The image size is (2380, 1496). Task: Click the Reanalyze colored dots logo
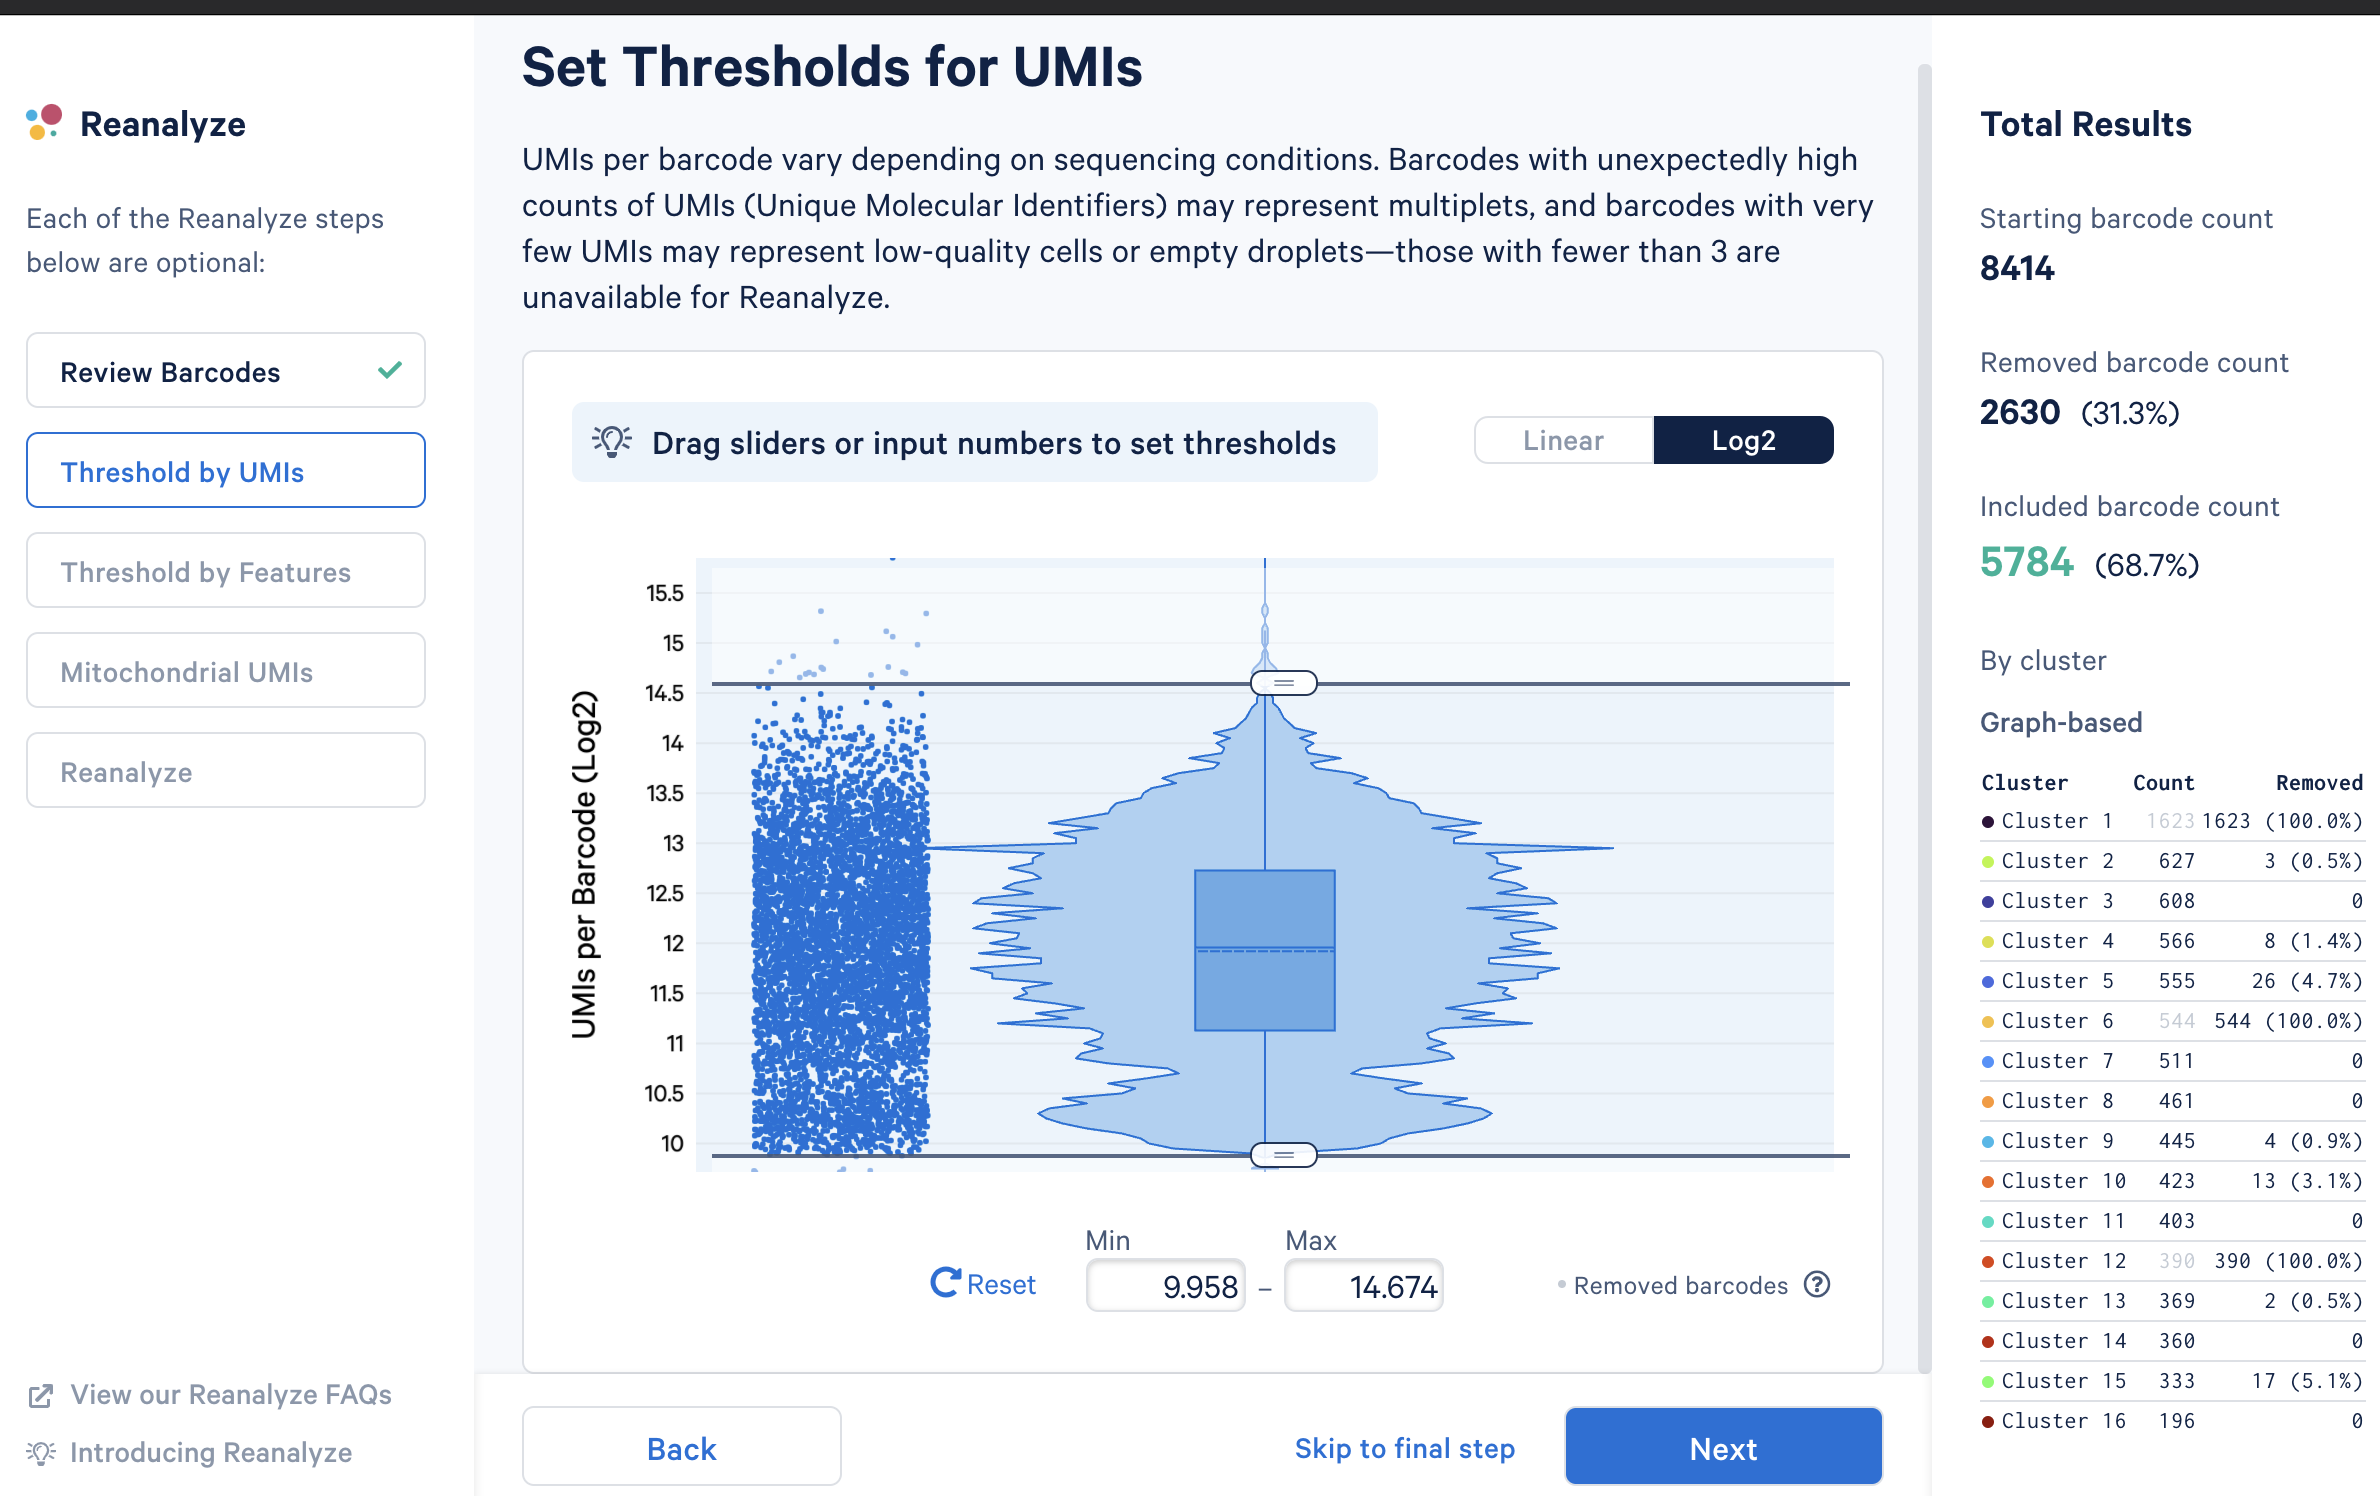point(44,122)
